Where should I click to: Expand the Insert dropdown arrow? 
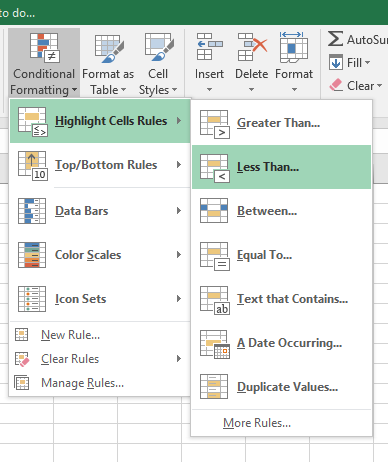click(209, 89)
